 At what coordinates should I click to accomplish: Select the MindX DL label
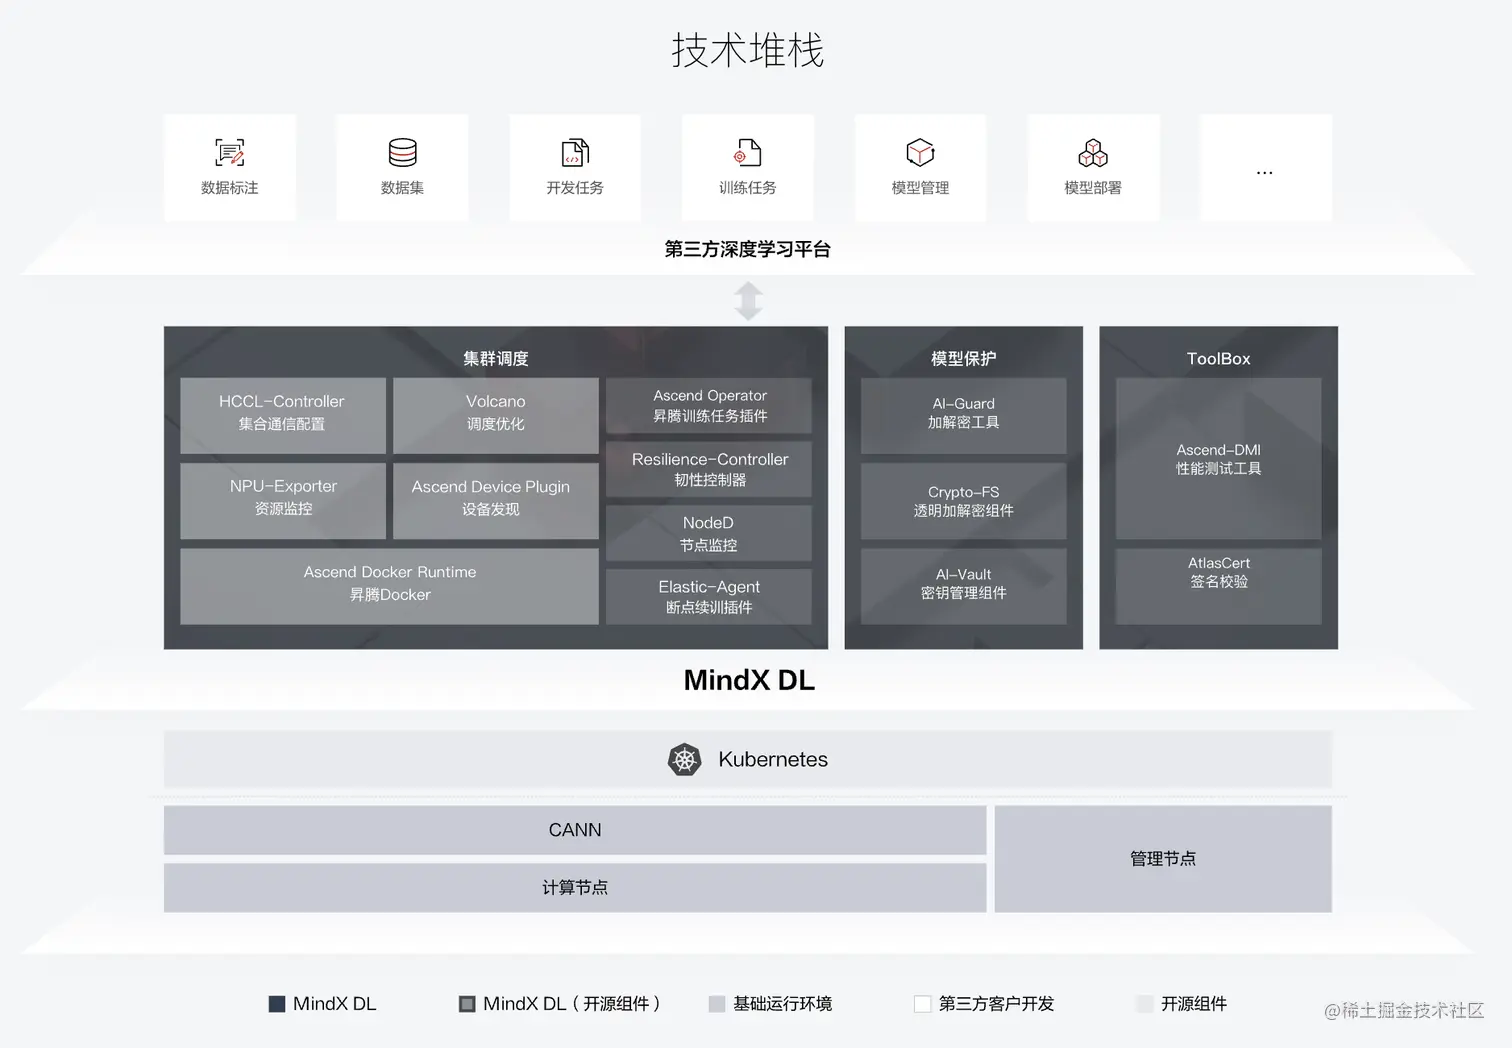pyautogui.click(x=748, y=680)
